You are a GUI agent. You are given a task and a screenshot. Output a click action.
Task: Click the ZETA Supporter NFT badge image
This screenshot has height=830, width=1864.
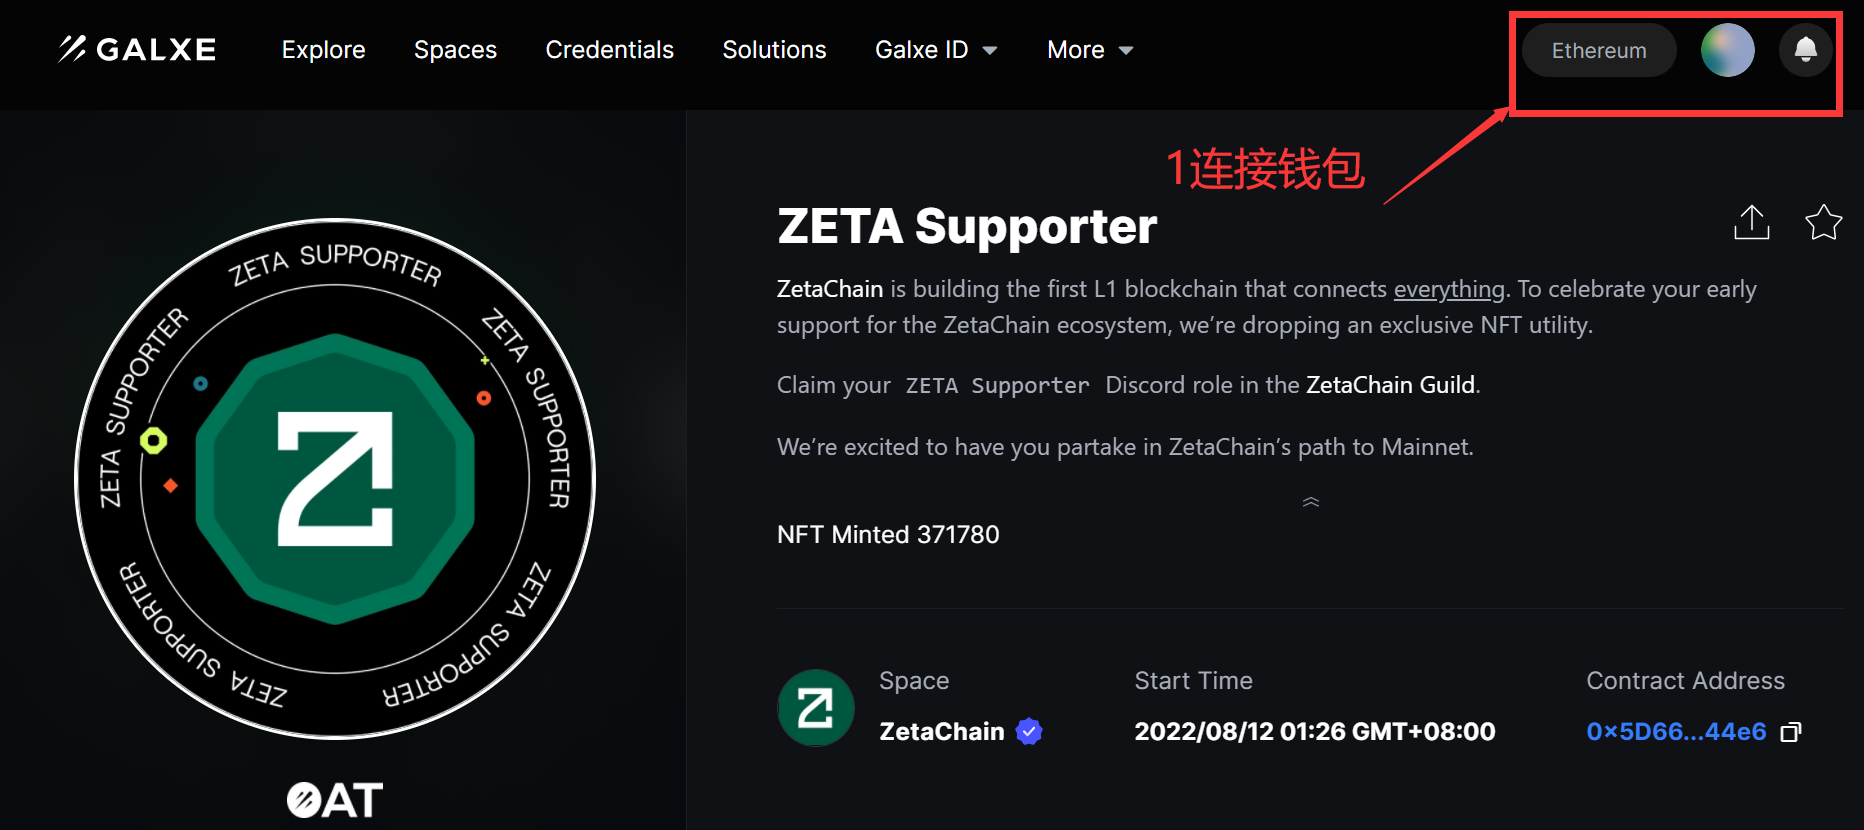coord(335,479)
